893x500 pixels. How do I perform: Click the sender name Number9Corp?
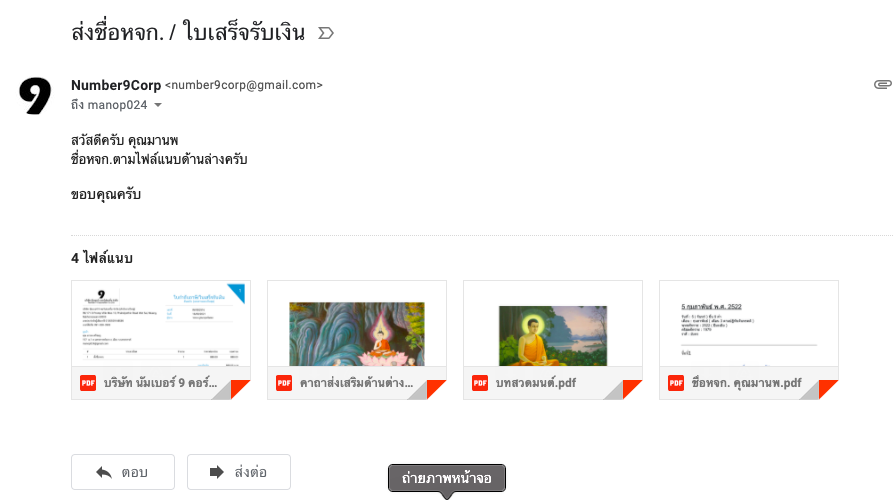click(x=116, y=85)
